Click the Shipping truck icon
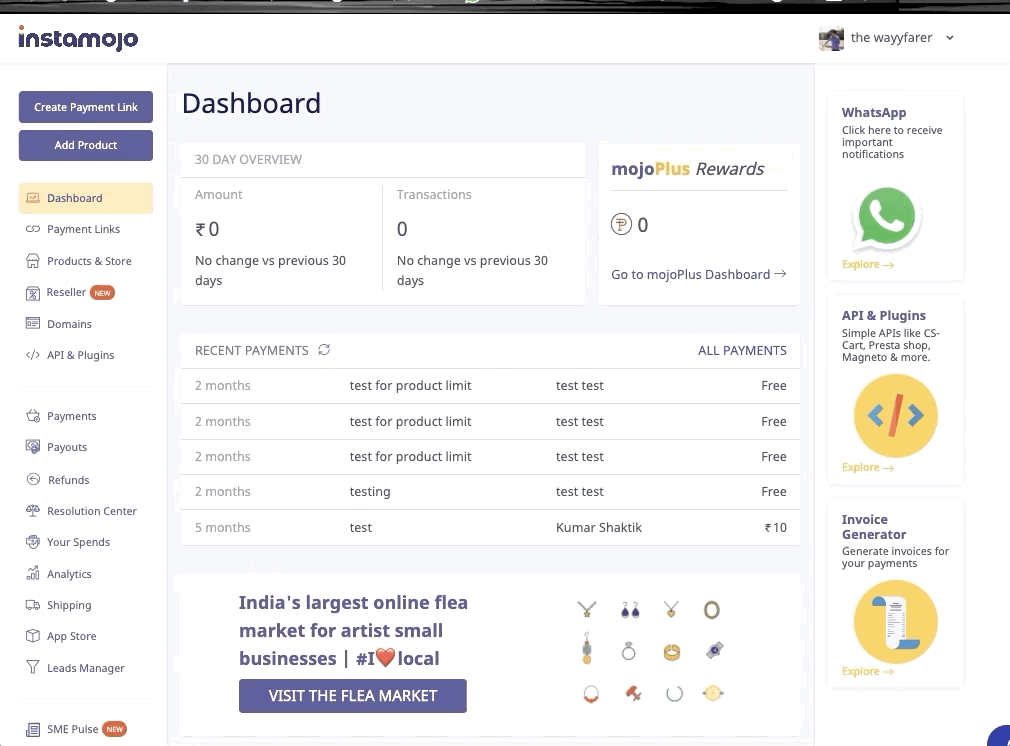This screenshot has width=1010, height=746. [x=33, y=604]
